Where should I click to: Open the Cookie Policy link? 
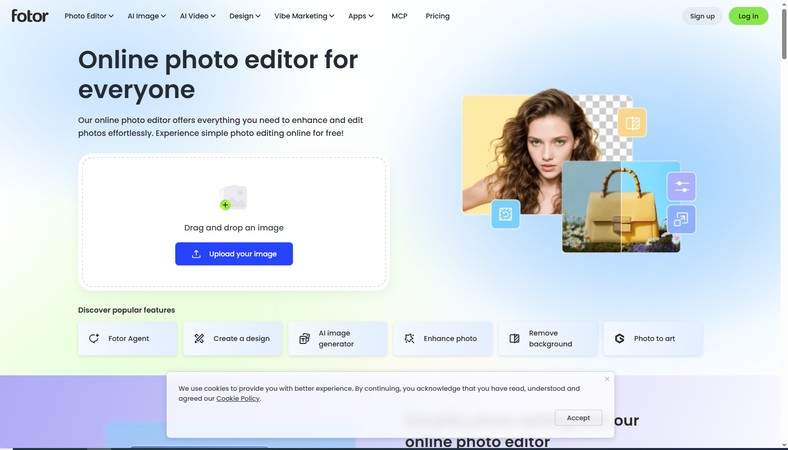238,398
